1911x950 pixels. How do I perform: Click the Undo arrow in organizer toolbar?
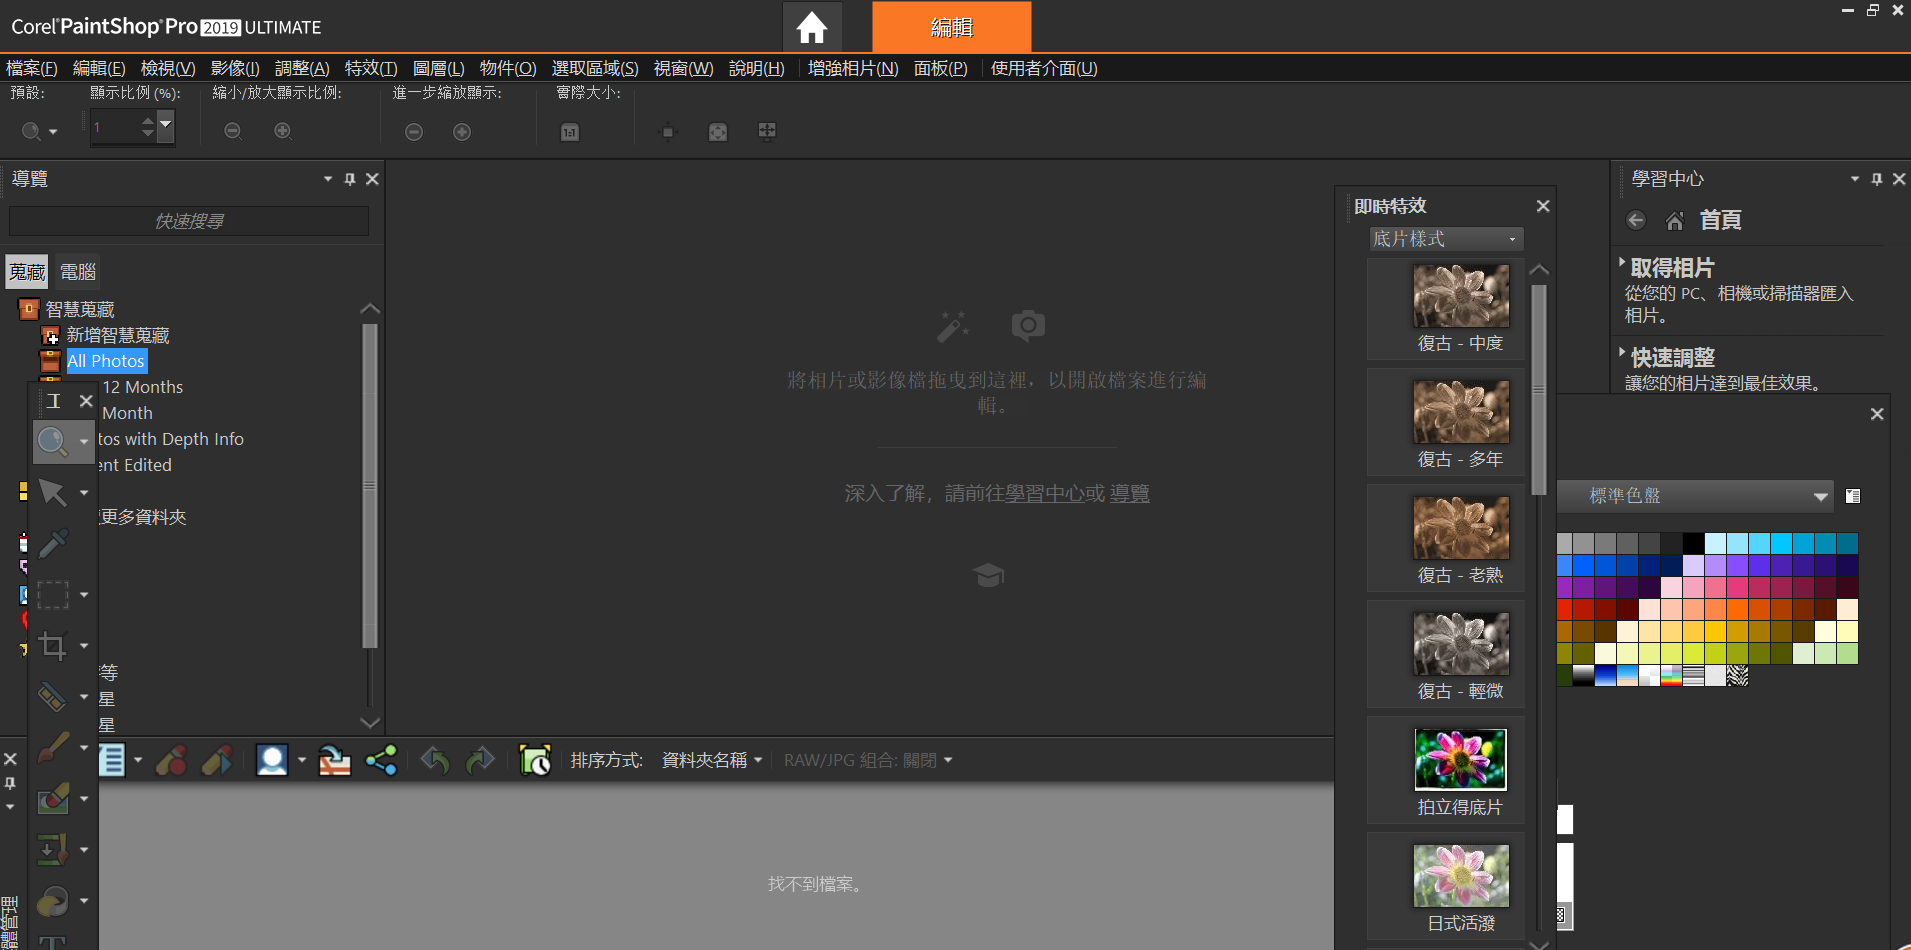click(x=434, y=759)
